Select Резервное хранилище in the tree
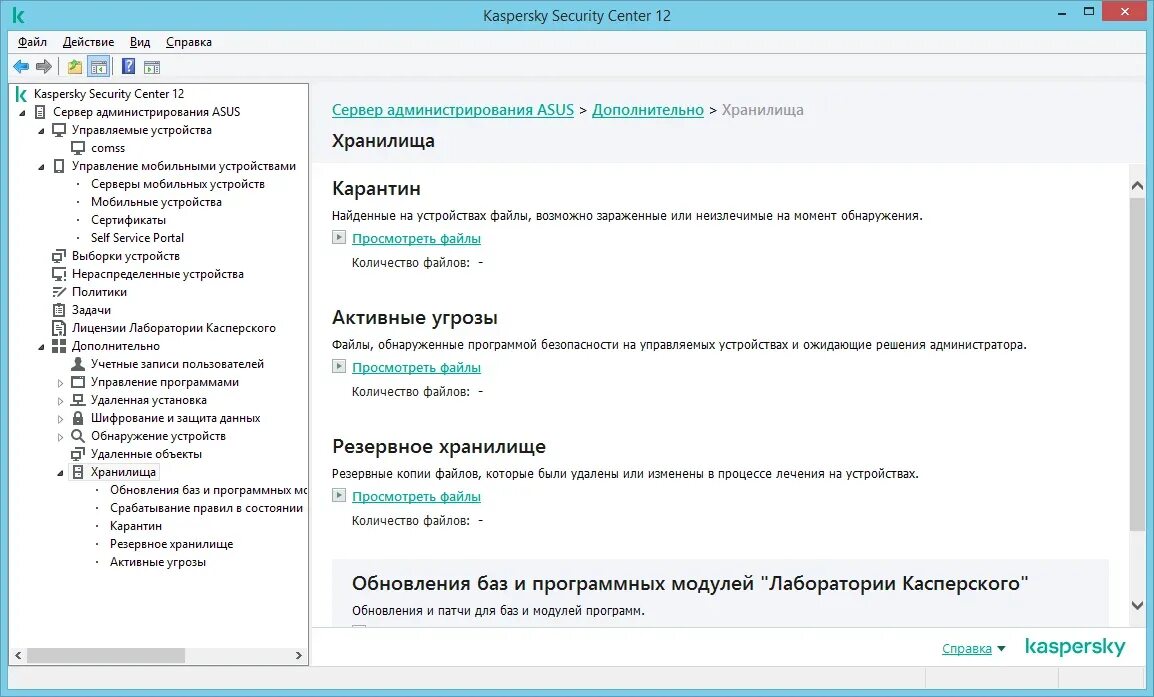This screenshot has width=1154, height=697. 171,544
